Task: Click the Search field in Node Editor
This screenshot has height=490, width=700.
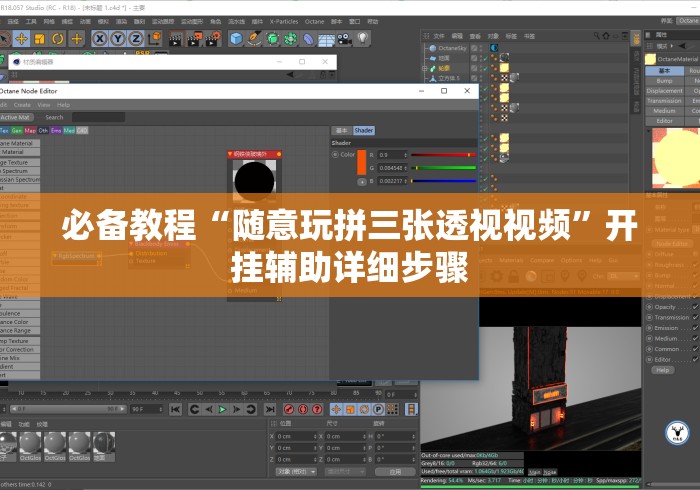Action: (98, 117)
